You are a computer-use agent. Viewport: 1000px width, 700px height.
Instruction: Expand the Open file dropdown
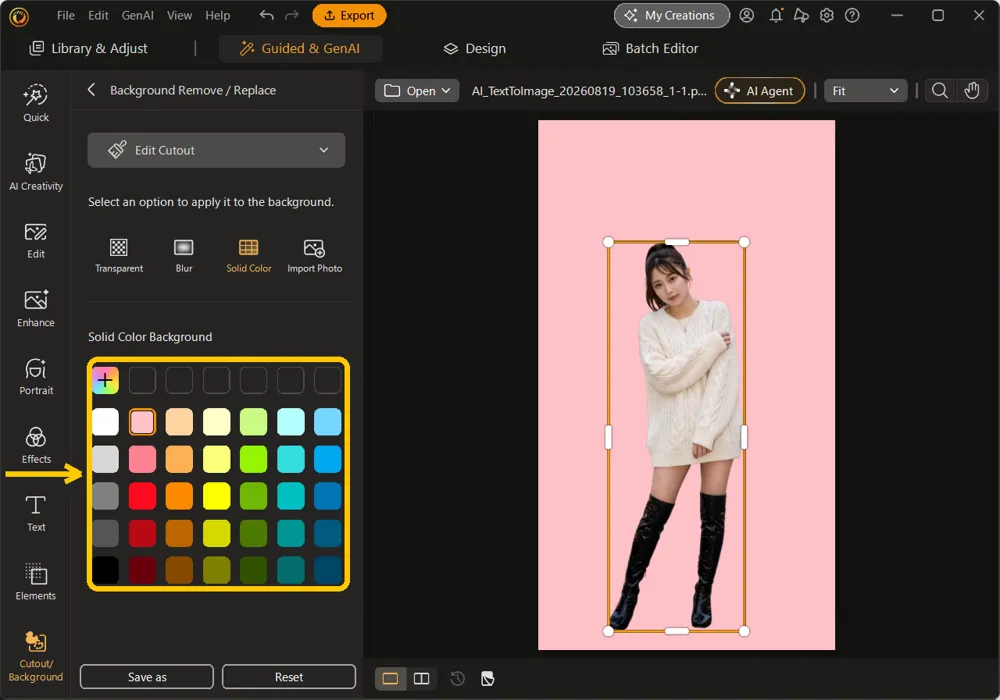[x=416, y=91]
